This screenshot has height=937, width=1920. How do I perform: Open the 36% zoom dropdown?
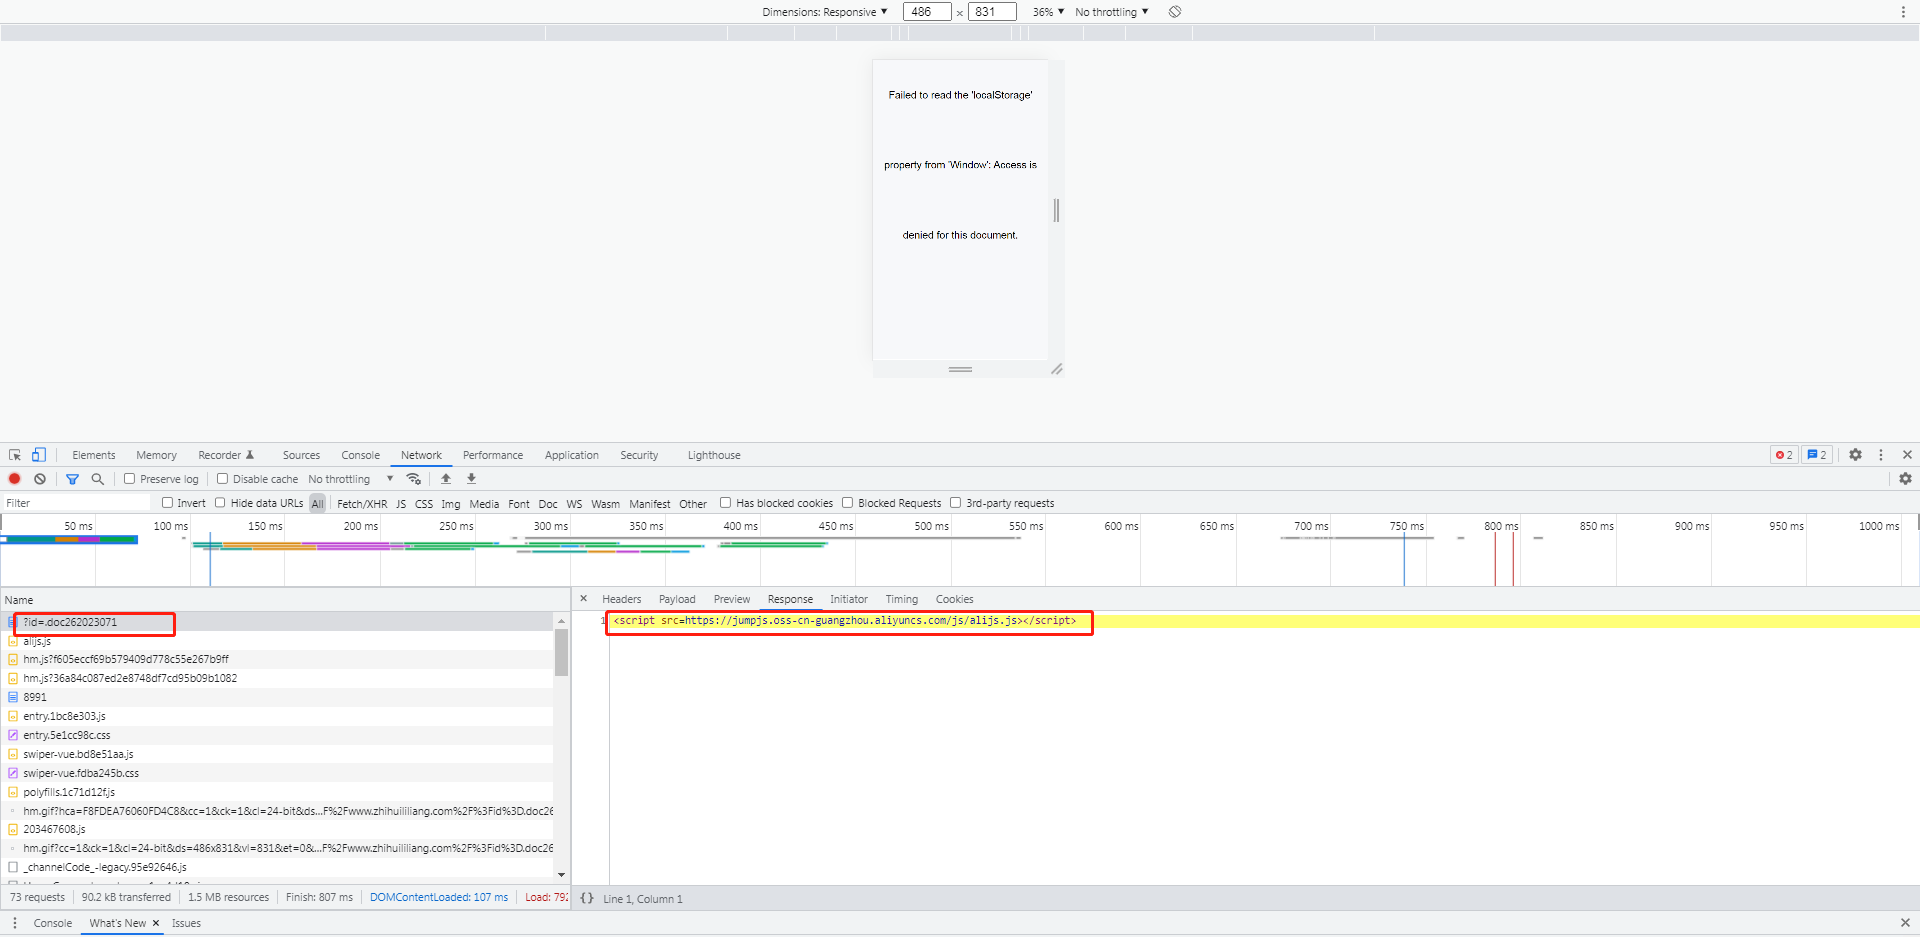click(1049, 12)
